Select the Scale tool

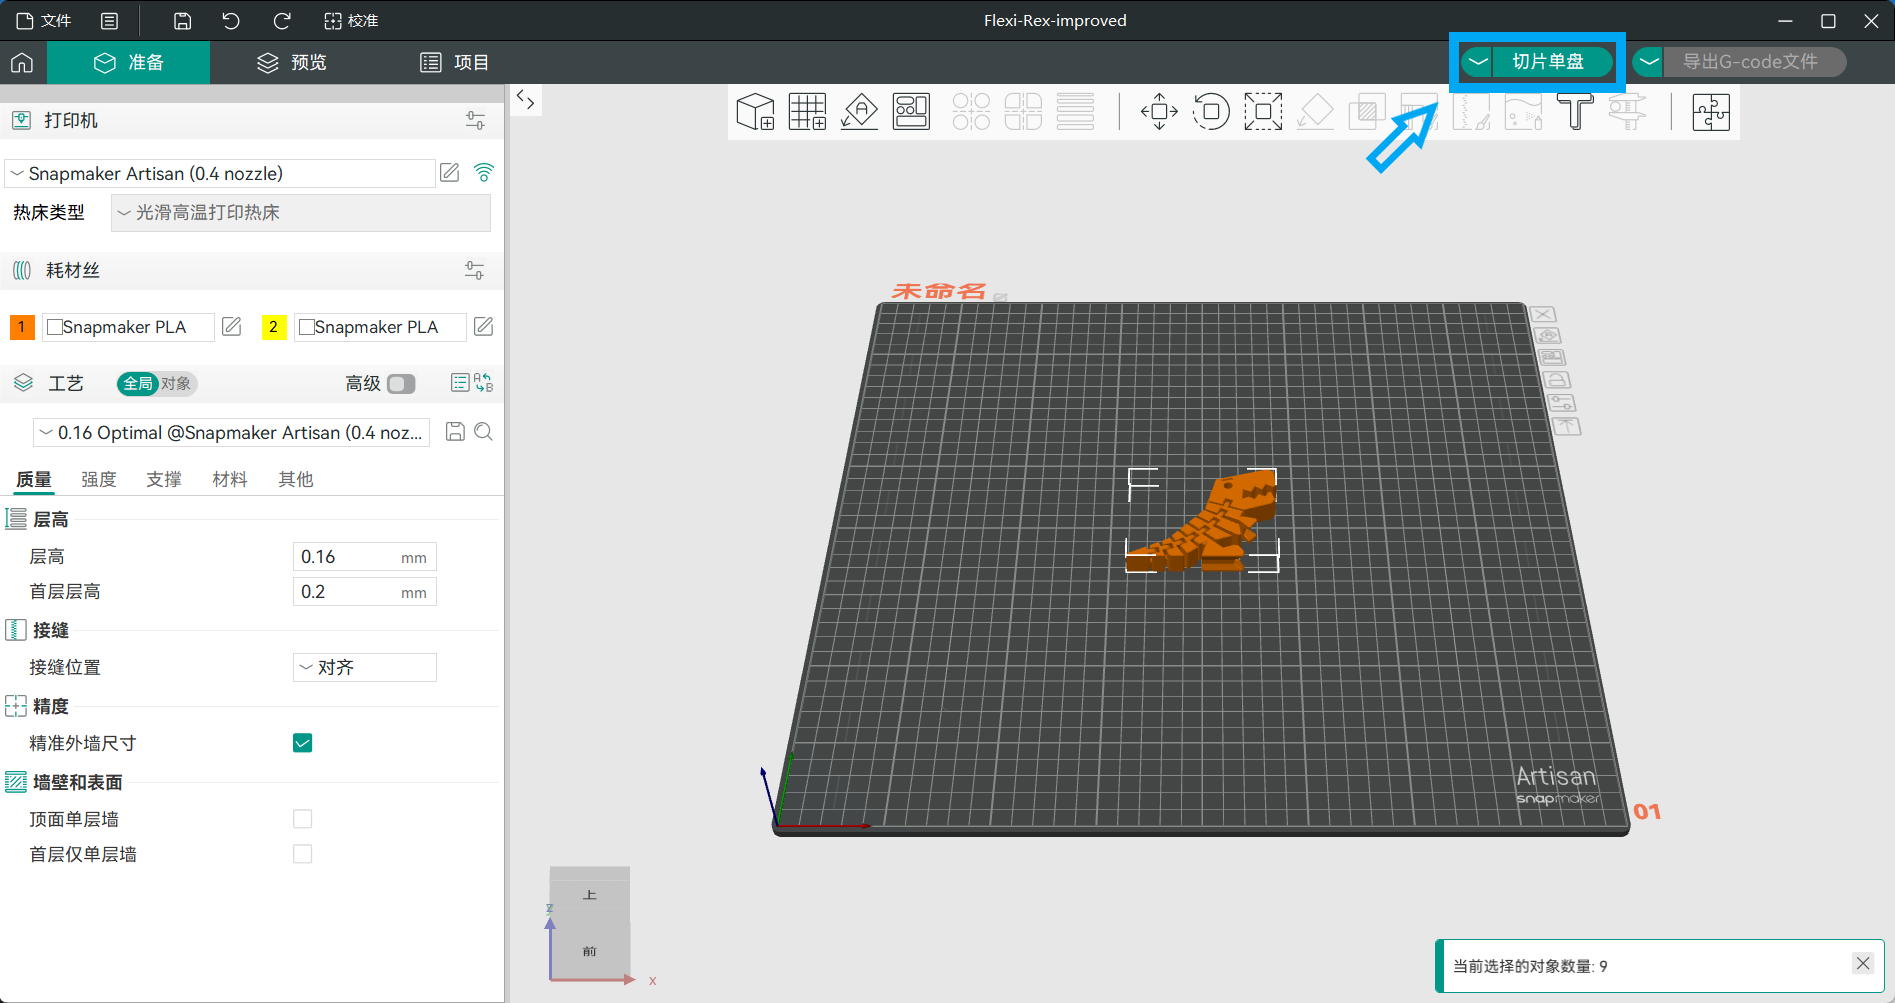click(x=1263, y=112)
